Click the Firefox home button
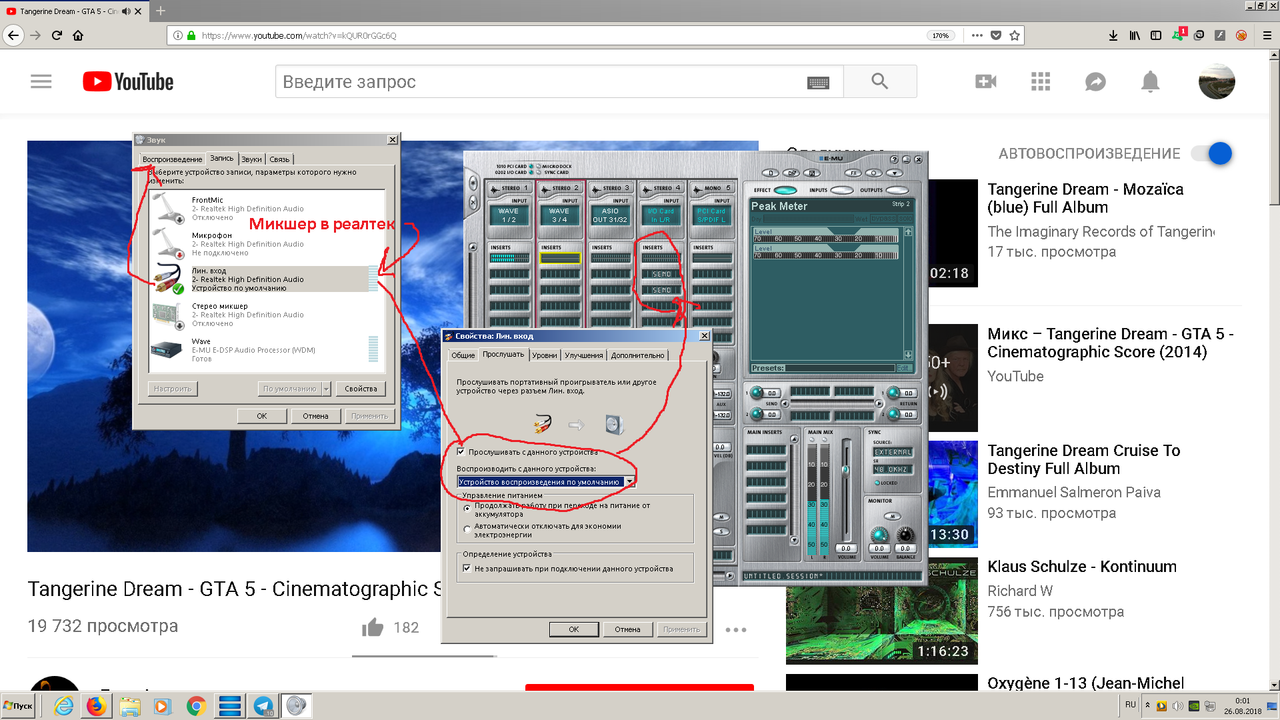This screenshot has width=1280, height=720. tap(78, 35)
